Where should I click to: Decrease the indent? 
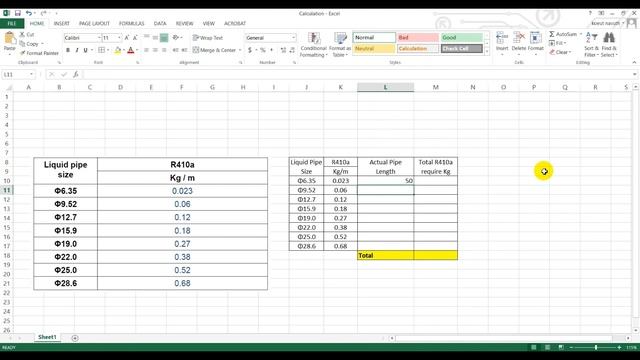tap(176, 50)
